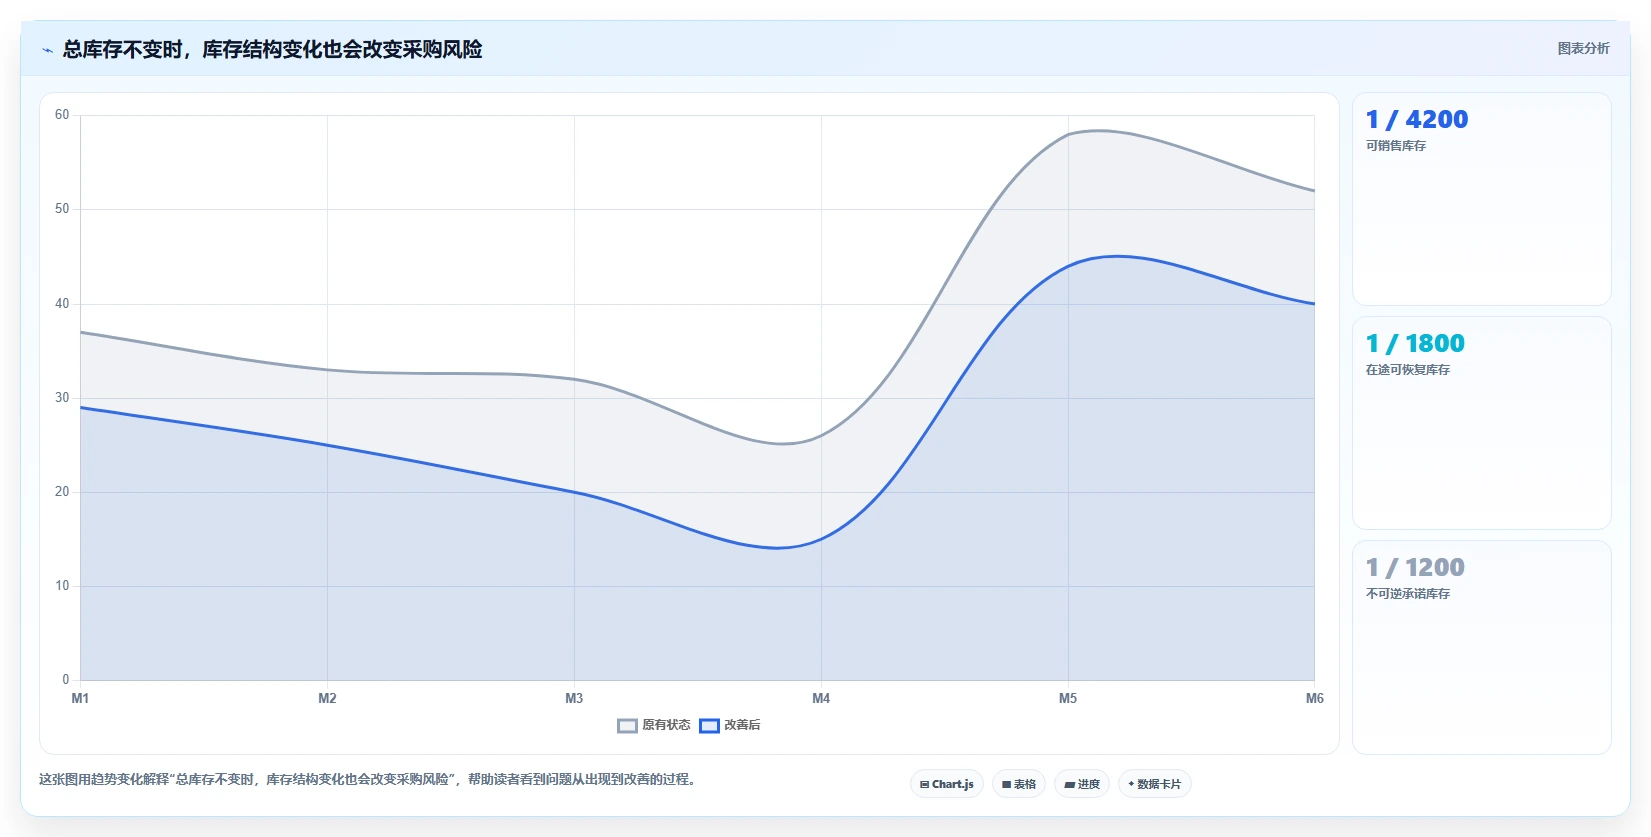Select the 可销售库存 1/4200 card

point(1481,199)
